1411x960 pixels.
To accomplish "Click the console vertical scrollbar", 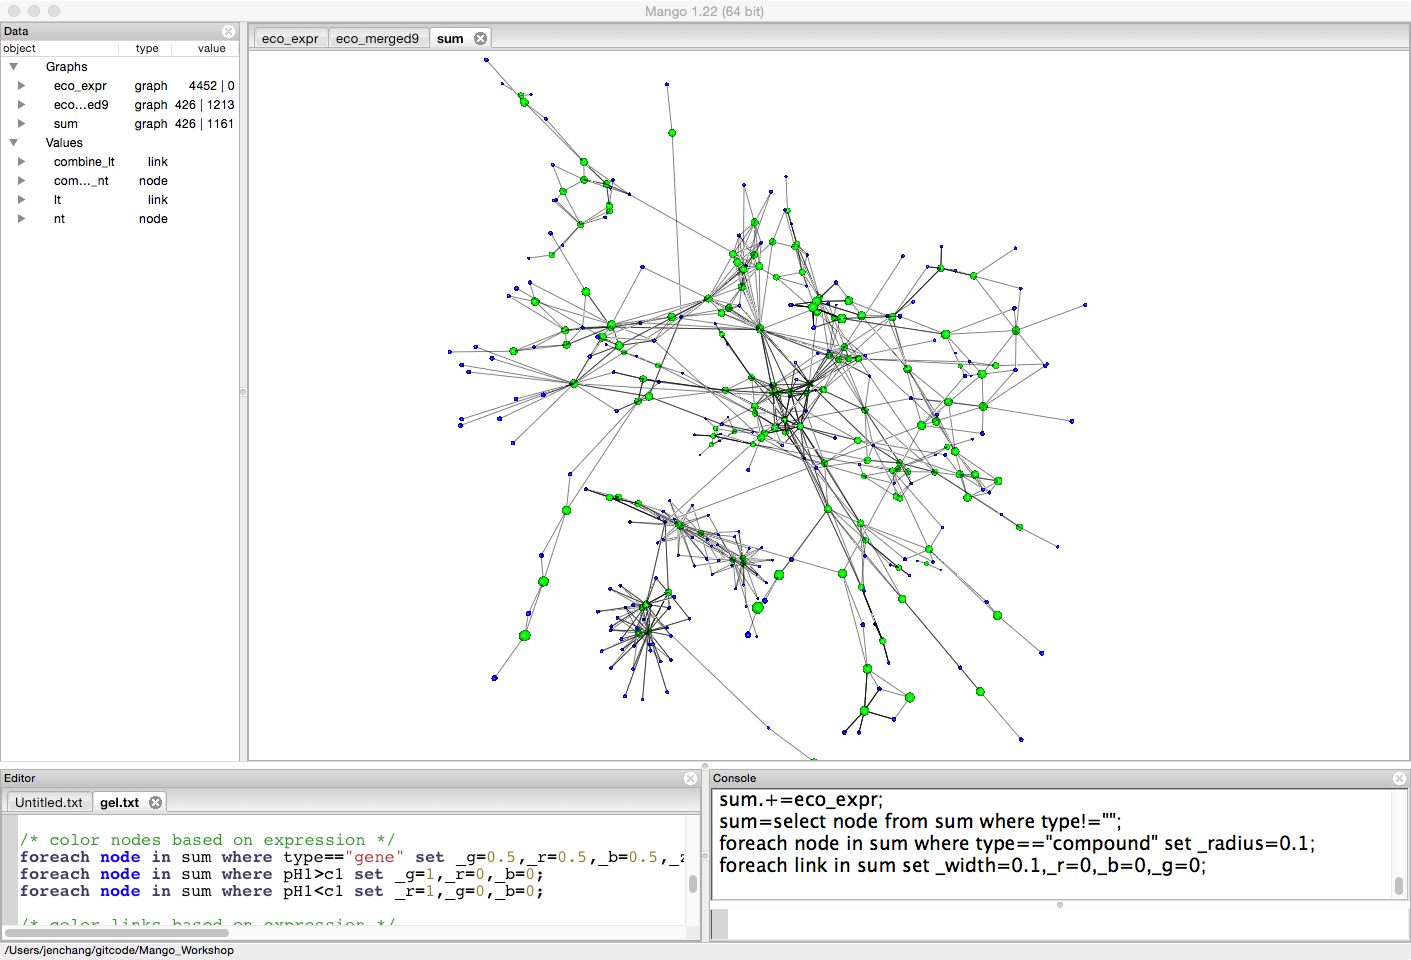I will (1398, 885).
